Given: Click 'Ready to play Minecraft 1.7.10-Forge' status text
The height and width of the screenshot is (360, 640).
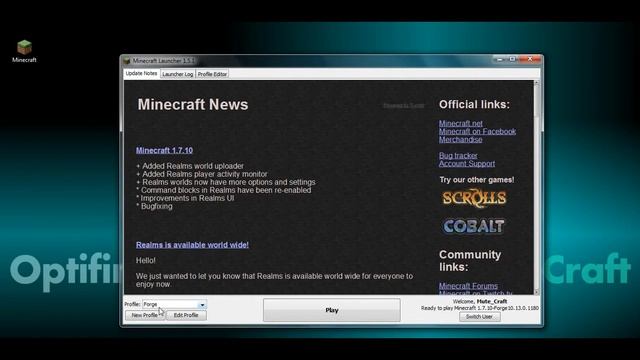Looking at the screenshot, I should pyautogui.click(x=480, y=308).
